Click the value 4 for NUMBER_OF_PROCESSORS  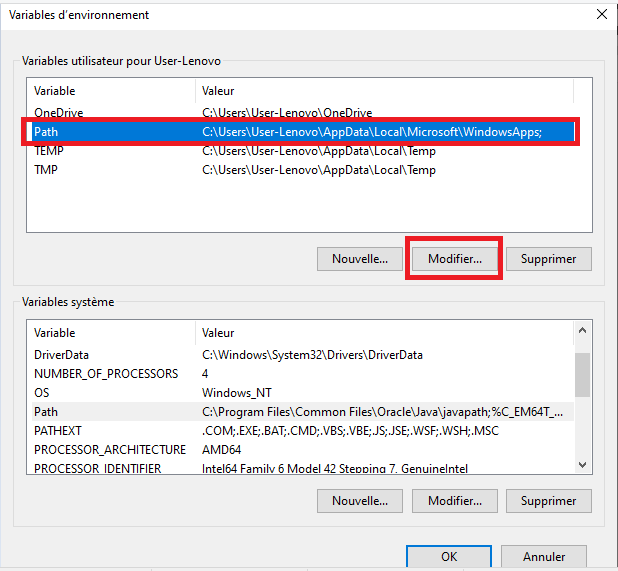(205, 374)
